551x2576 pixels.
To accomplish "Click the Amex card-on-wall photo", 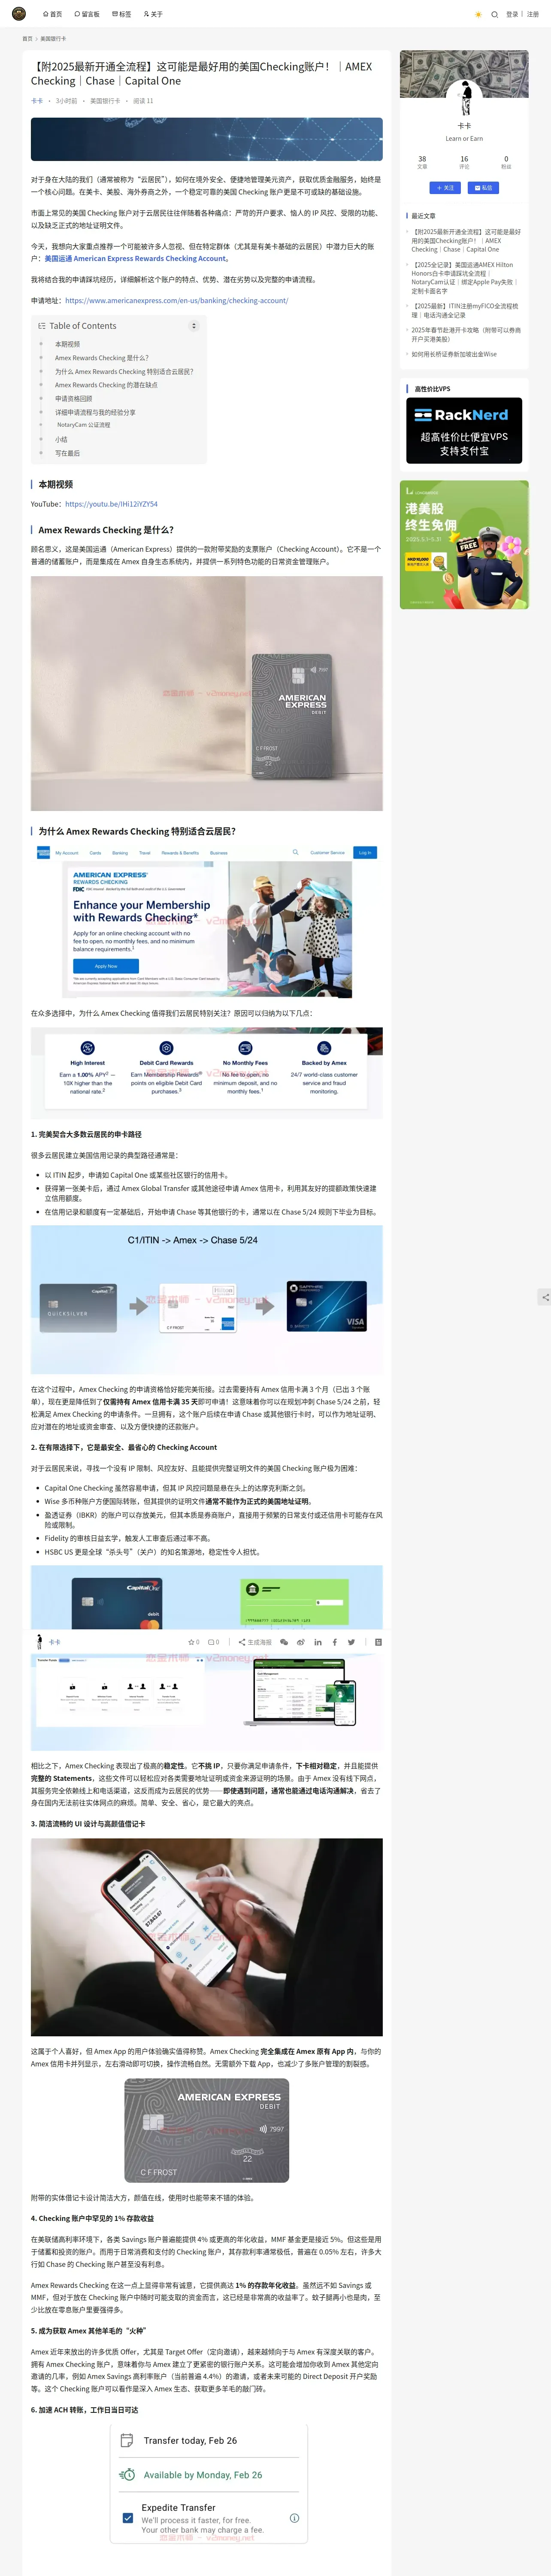I will pos(207,693).
